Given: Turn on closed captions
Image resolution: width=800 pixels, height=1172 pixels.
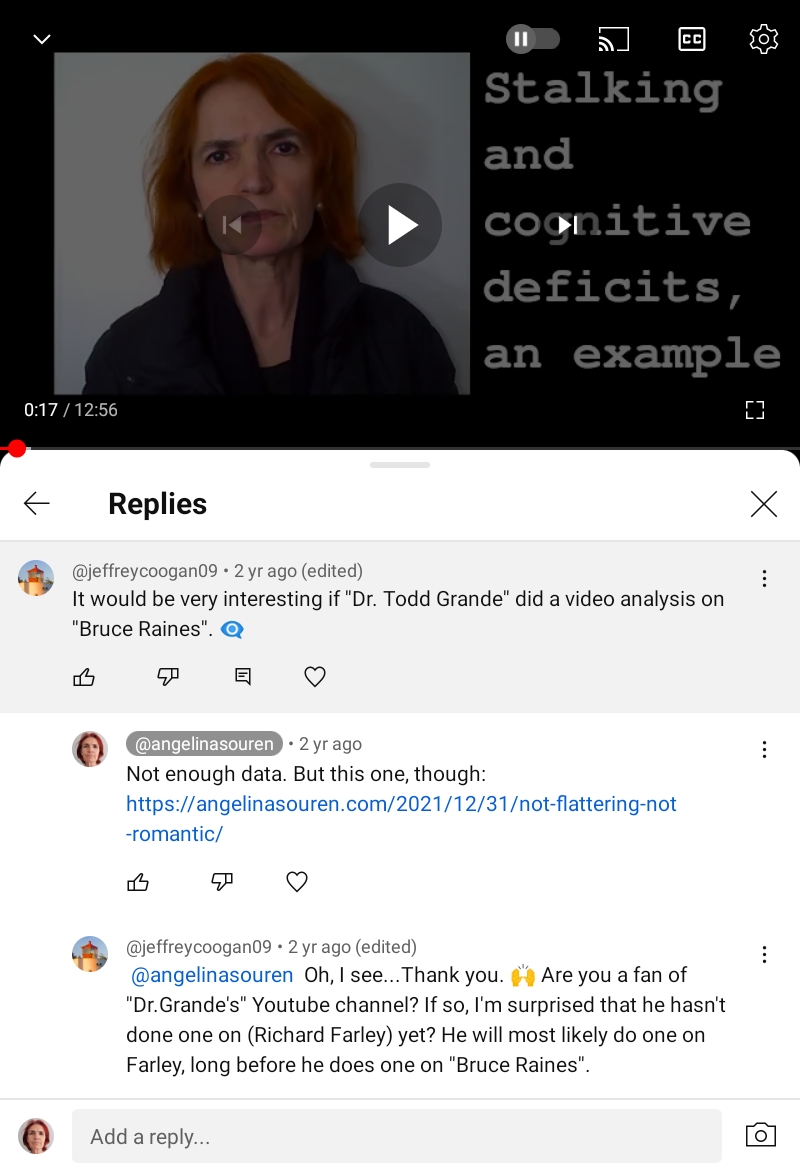Looking at the screenshot, I should pyautogui.click(x=692, y=39).
